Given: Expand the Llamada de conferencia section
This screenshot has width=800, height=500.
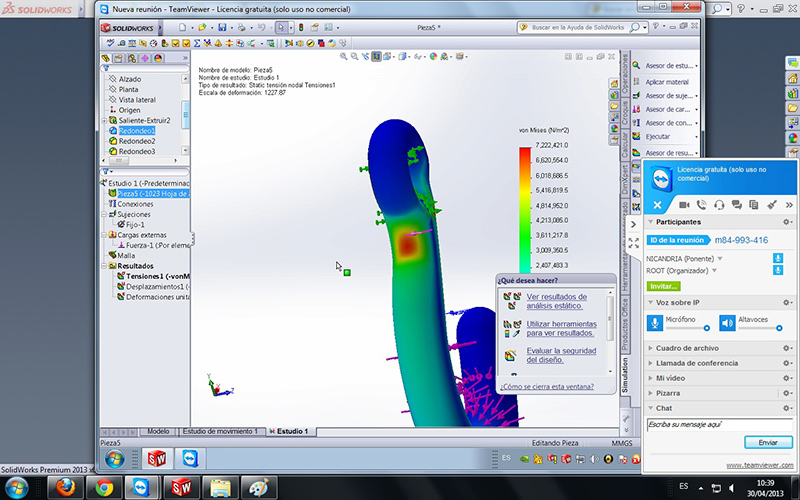Looking at the screenshot, I should coord(695,363).
